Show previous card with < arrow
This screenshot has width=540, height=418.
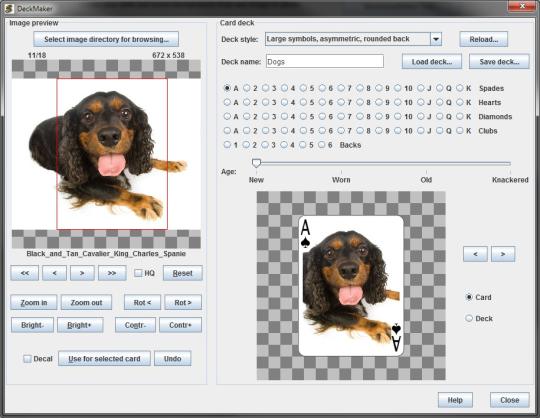coord(475,254)
